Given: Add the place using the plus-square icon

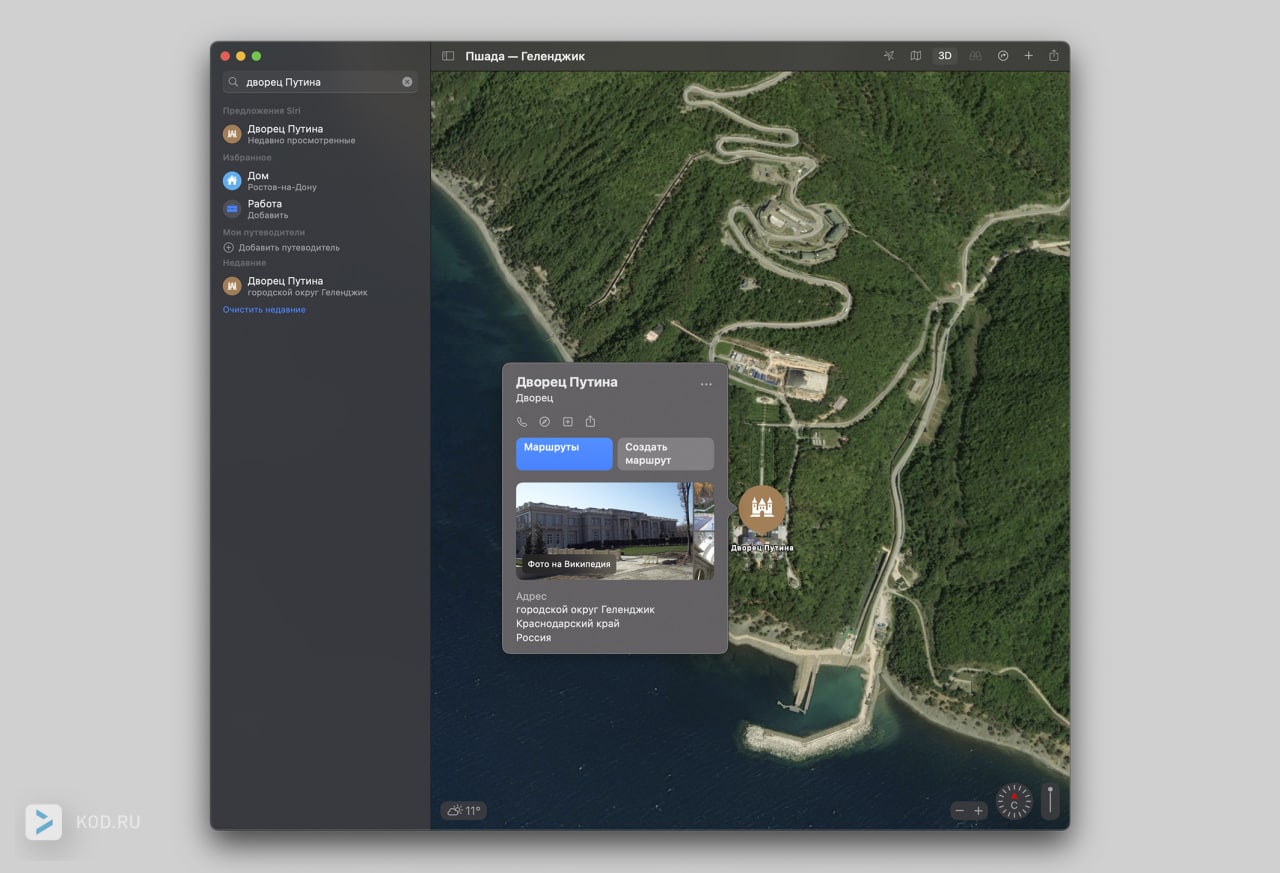Looking at the screenshot, I should 568,422.
